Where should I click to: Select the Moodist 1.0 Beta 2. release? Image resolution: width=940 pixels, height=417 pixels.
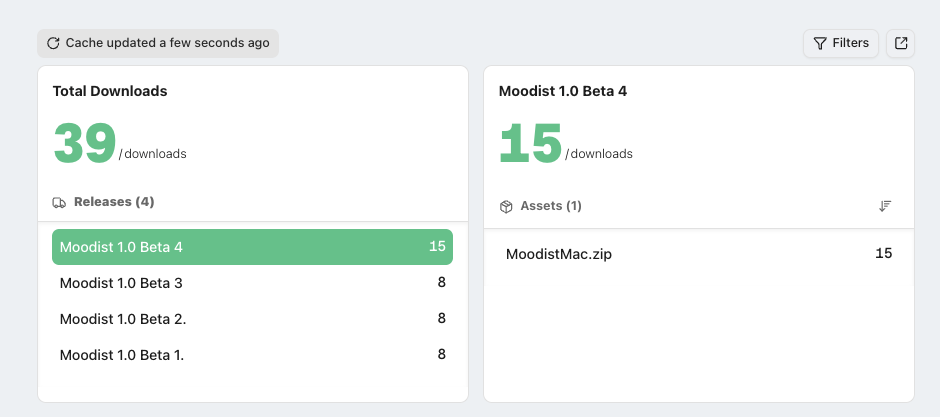click(252, 319)
